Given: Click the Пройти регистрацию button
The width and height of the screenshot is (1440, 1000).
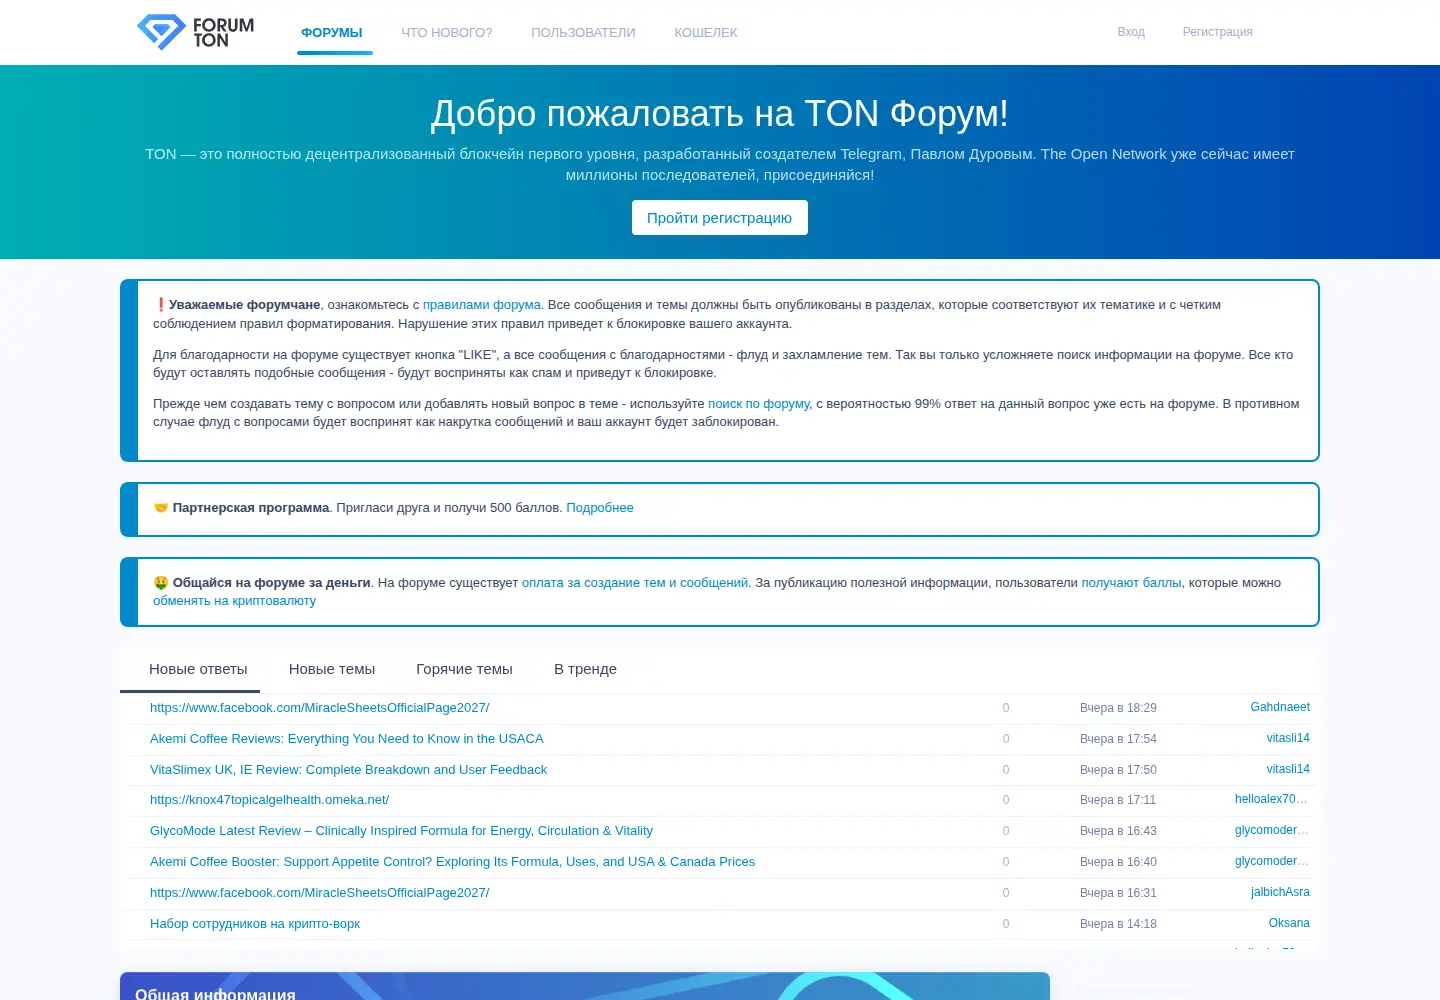Looking at the screenshot, I should (x=719, y=218).
